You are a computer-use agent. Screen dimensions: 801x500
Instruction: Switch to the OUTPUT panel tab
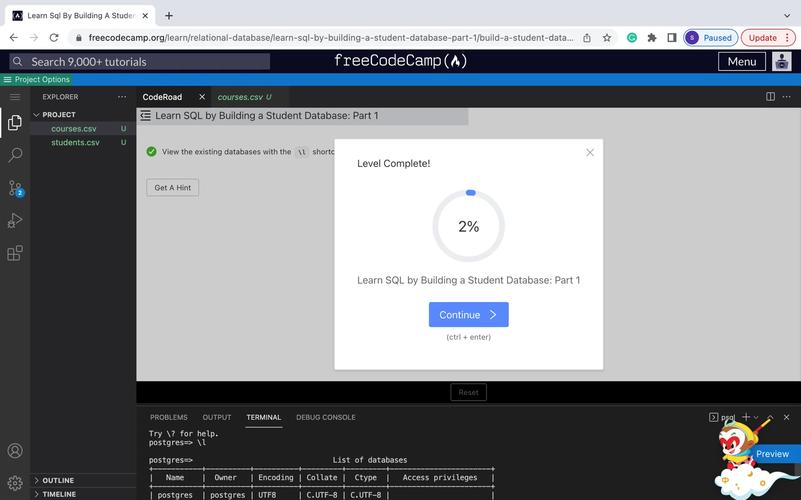pyautogui.click(x=217, y=417)
